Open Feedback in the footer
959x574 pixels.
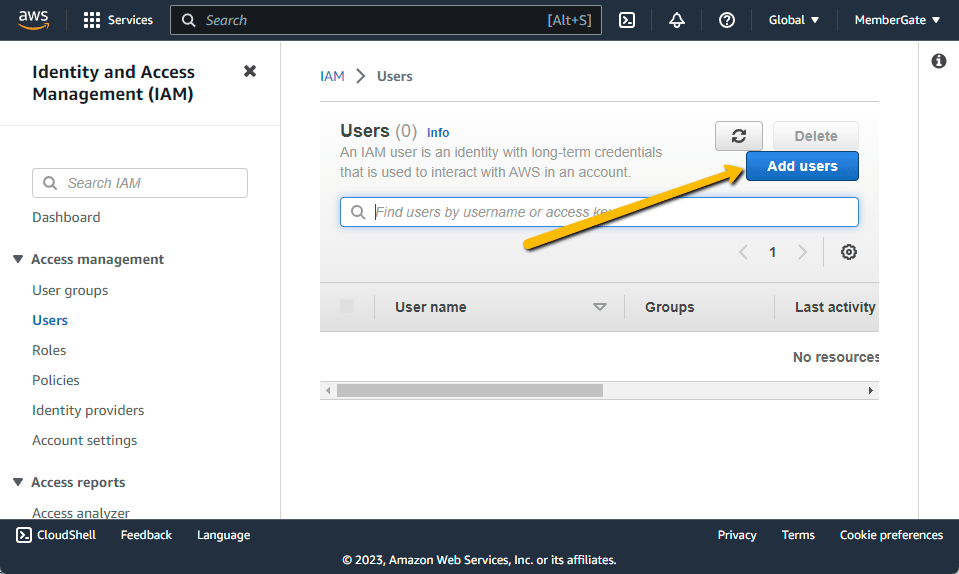coord(146,535)
